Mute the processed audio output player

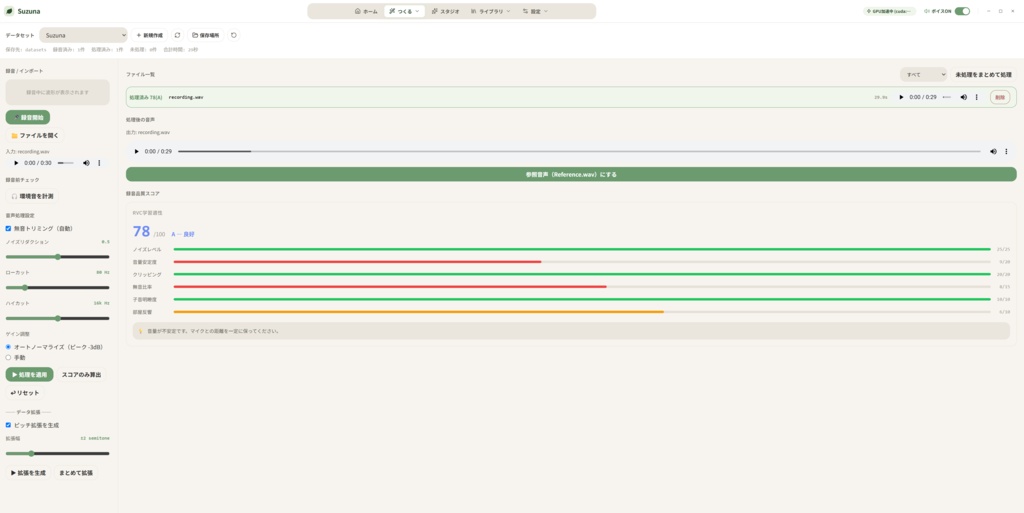[993, 151]
